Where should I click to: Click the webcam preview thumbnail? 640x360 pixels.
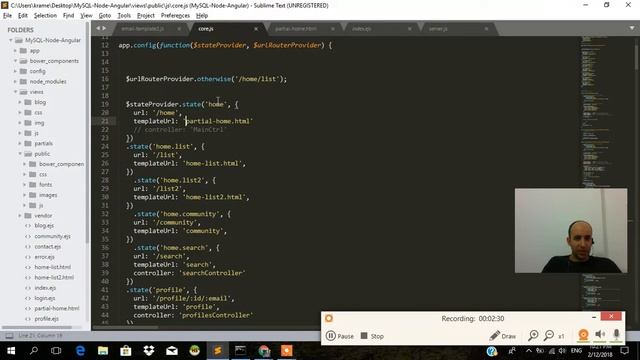[571, 231]
